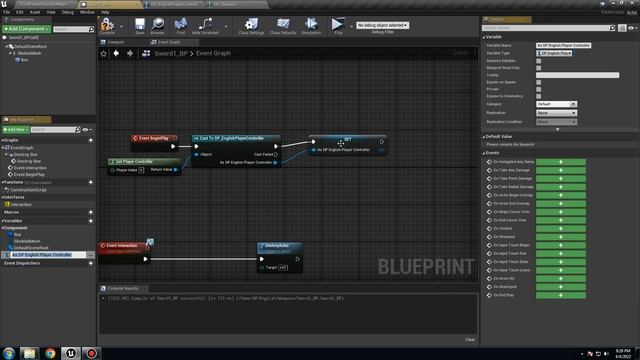Collapse the Events section in Details
Viewport: 640px width, 360px height.
pyautogui.click(x=484, y=153)
